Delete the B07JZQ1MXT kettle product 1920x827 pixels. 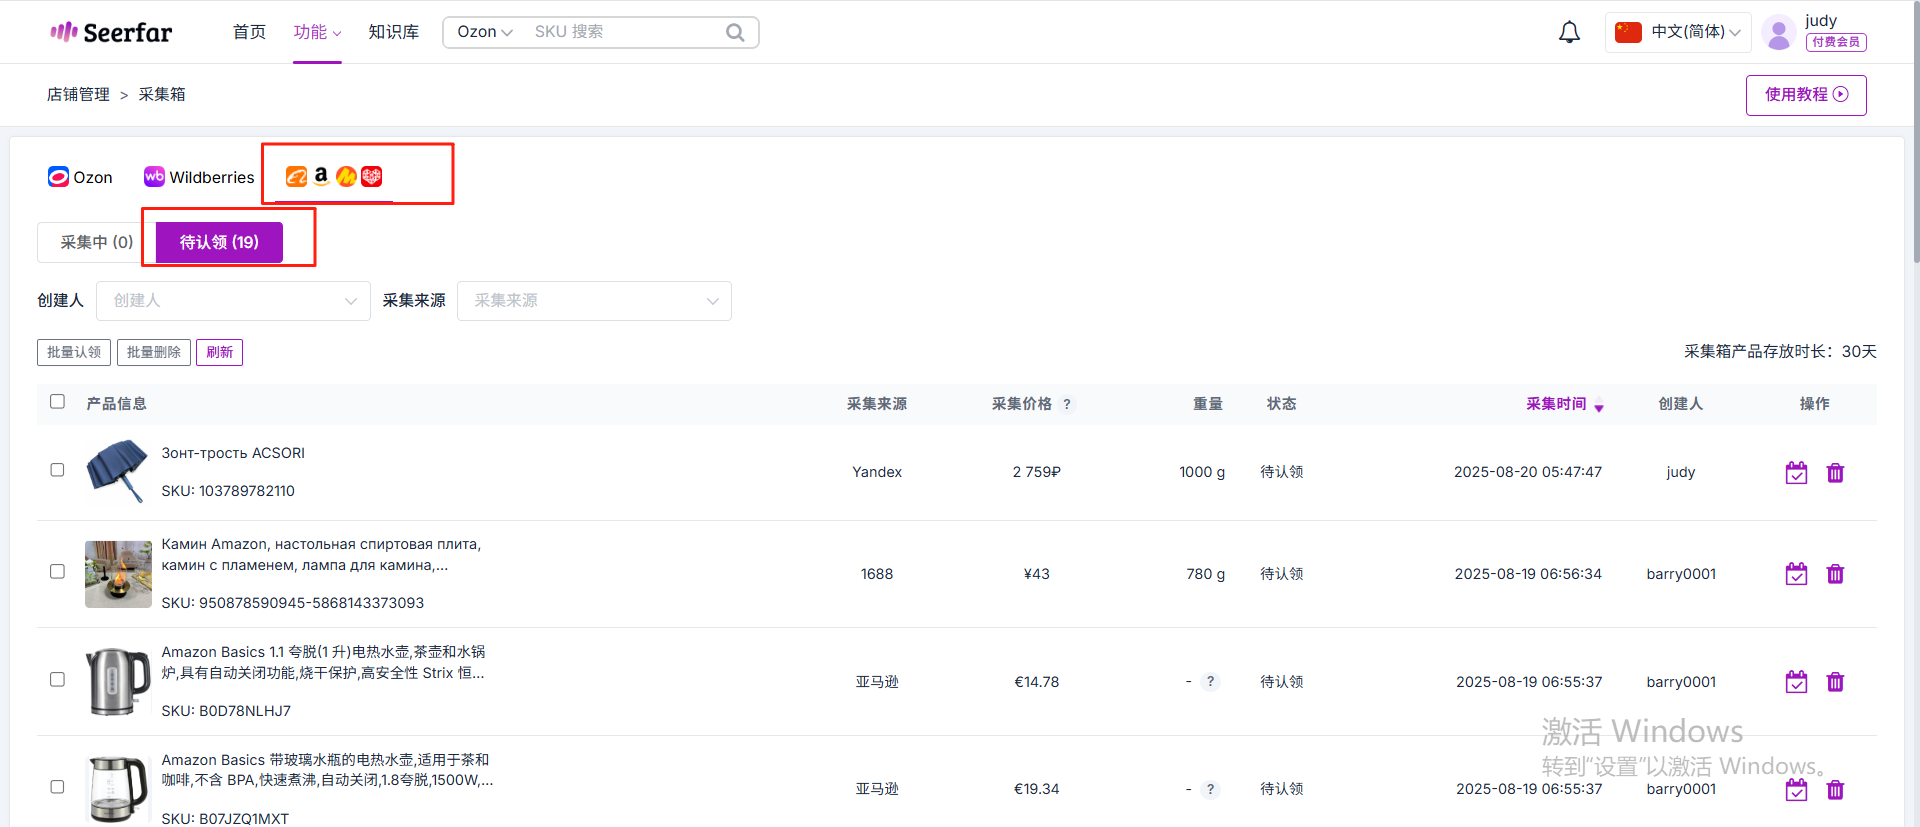click(x=1835, y=790)
